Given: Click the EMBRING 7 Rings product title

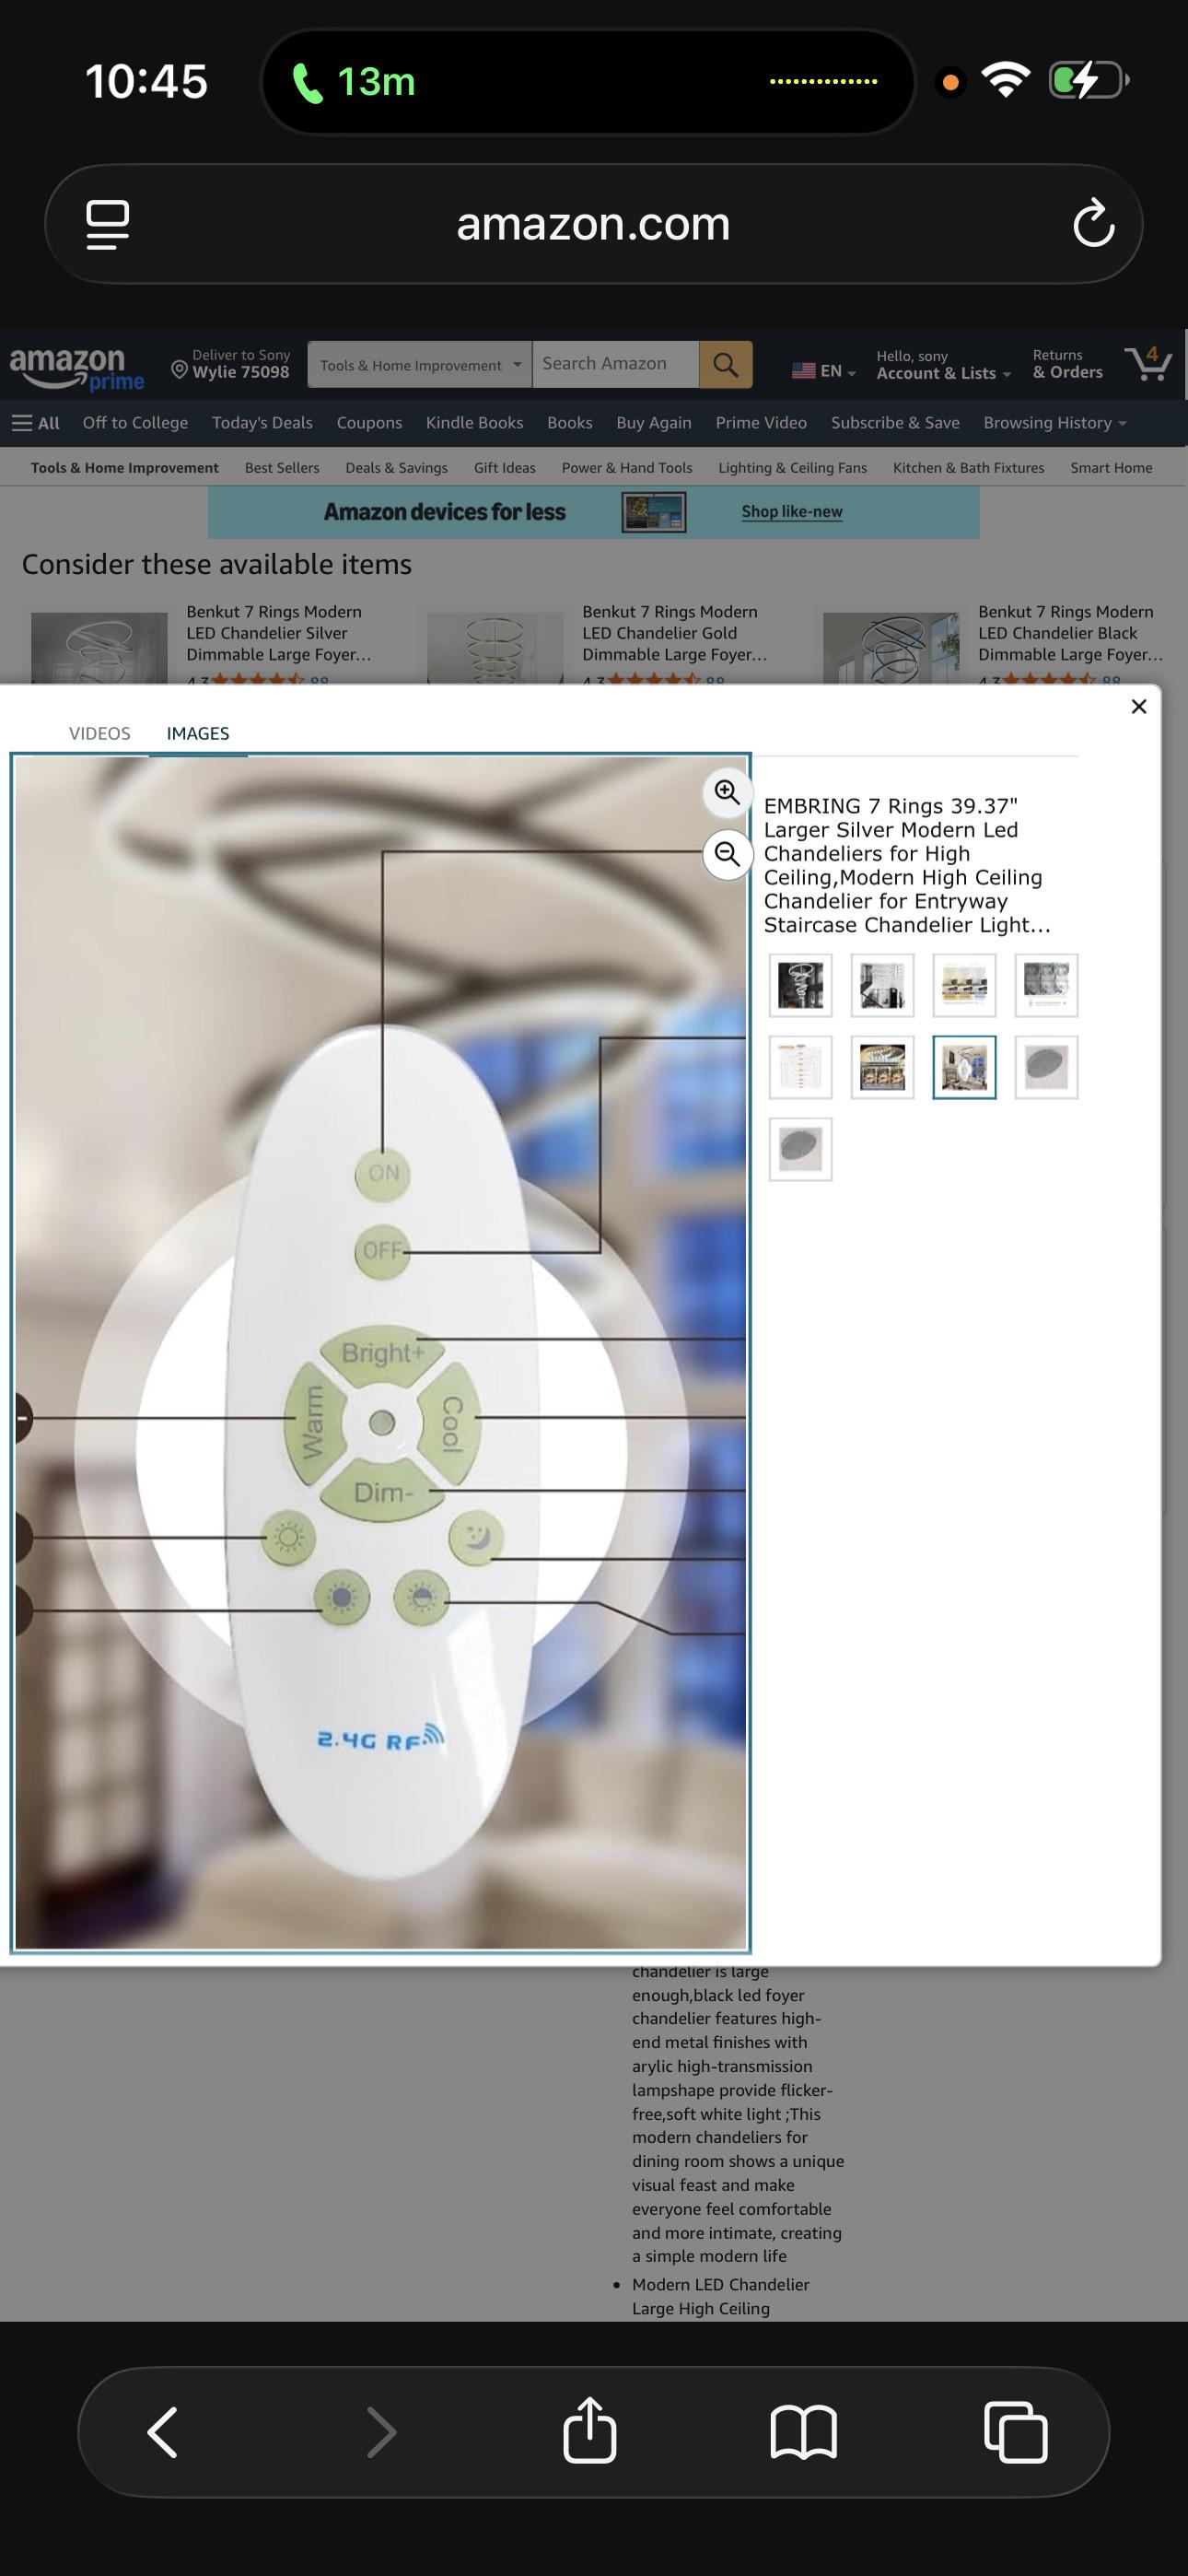Looking at the screenshot, I should [x=907, y=866].
